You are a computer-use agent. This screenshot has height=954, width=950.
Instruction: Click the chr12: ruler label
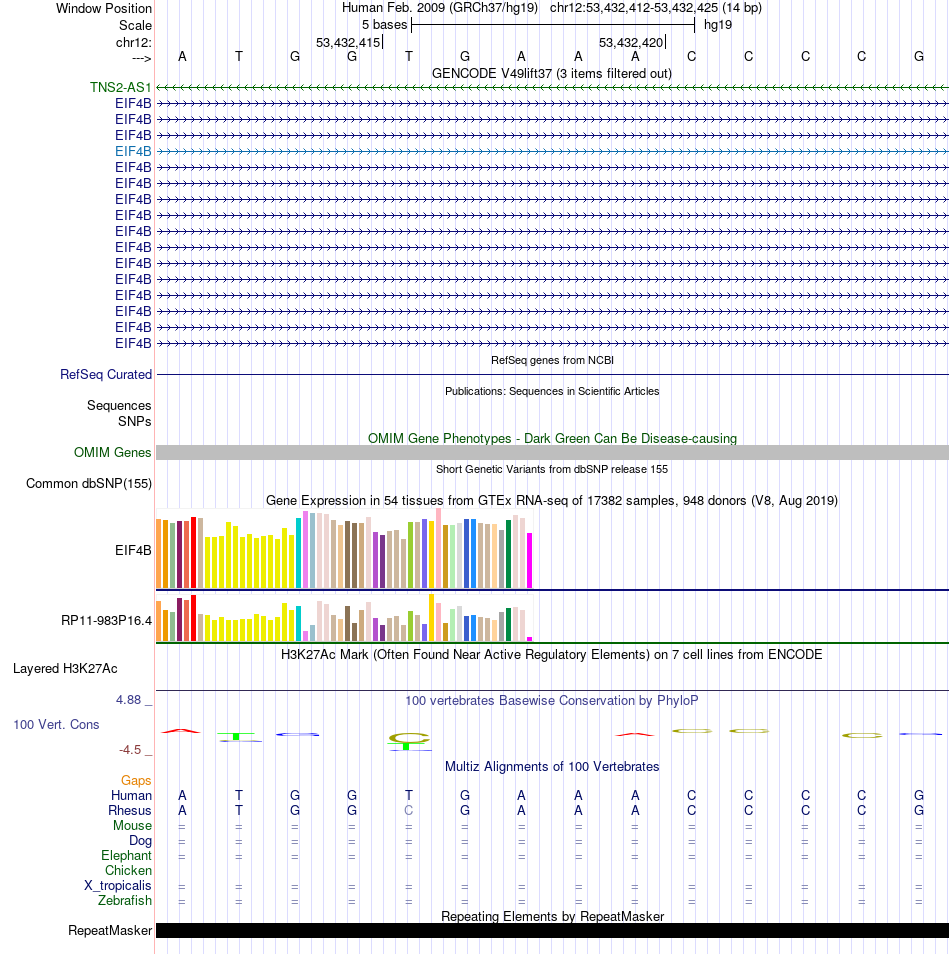coord(134,43)
